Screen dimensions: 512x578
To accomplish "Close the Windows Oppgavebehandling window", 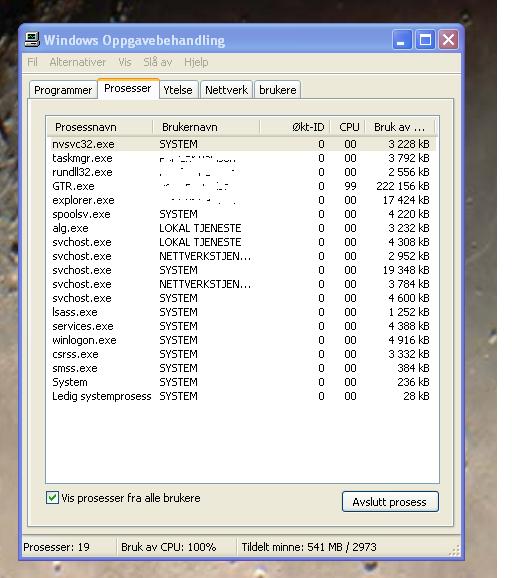I will tap(448, 39).
